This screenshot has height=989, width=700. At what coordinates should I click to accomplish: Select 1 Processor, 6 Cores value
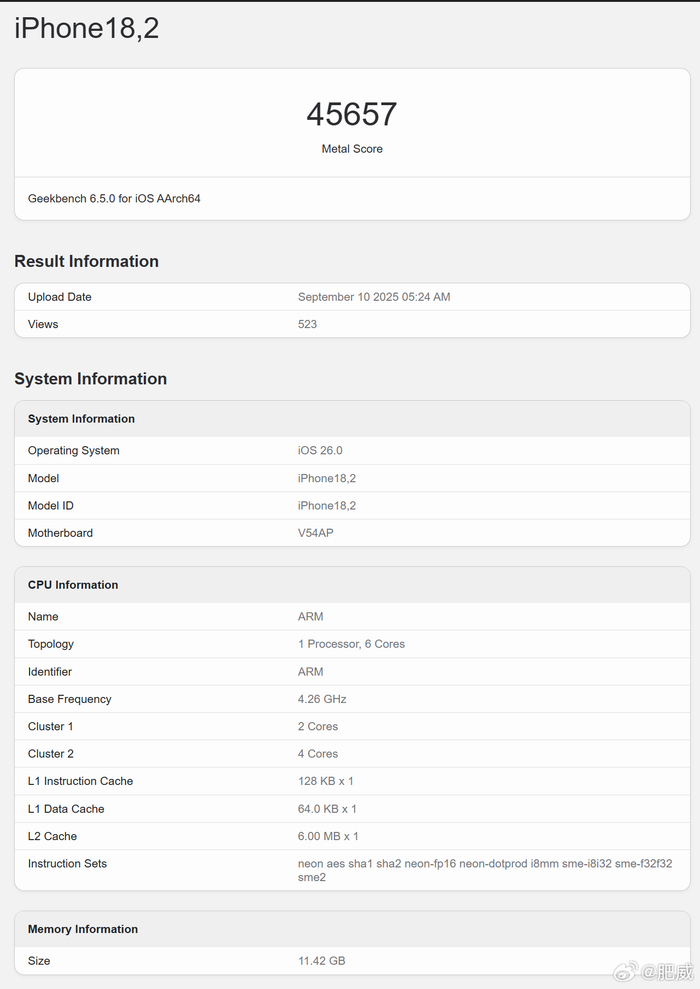(x=351, y=644)
